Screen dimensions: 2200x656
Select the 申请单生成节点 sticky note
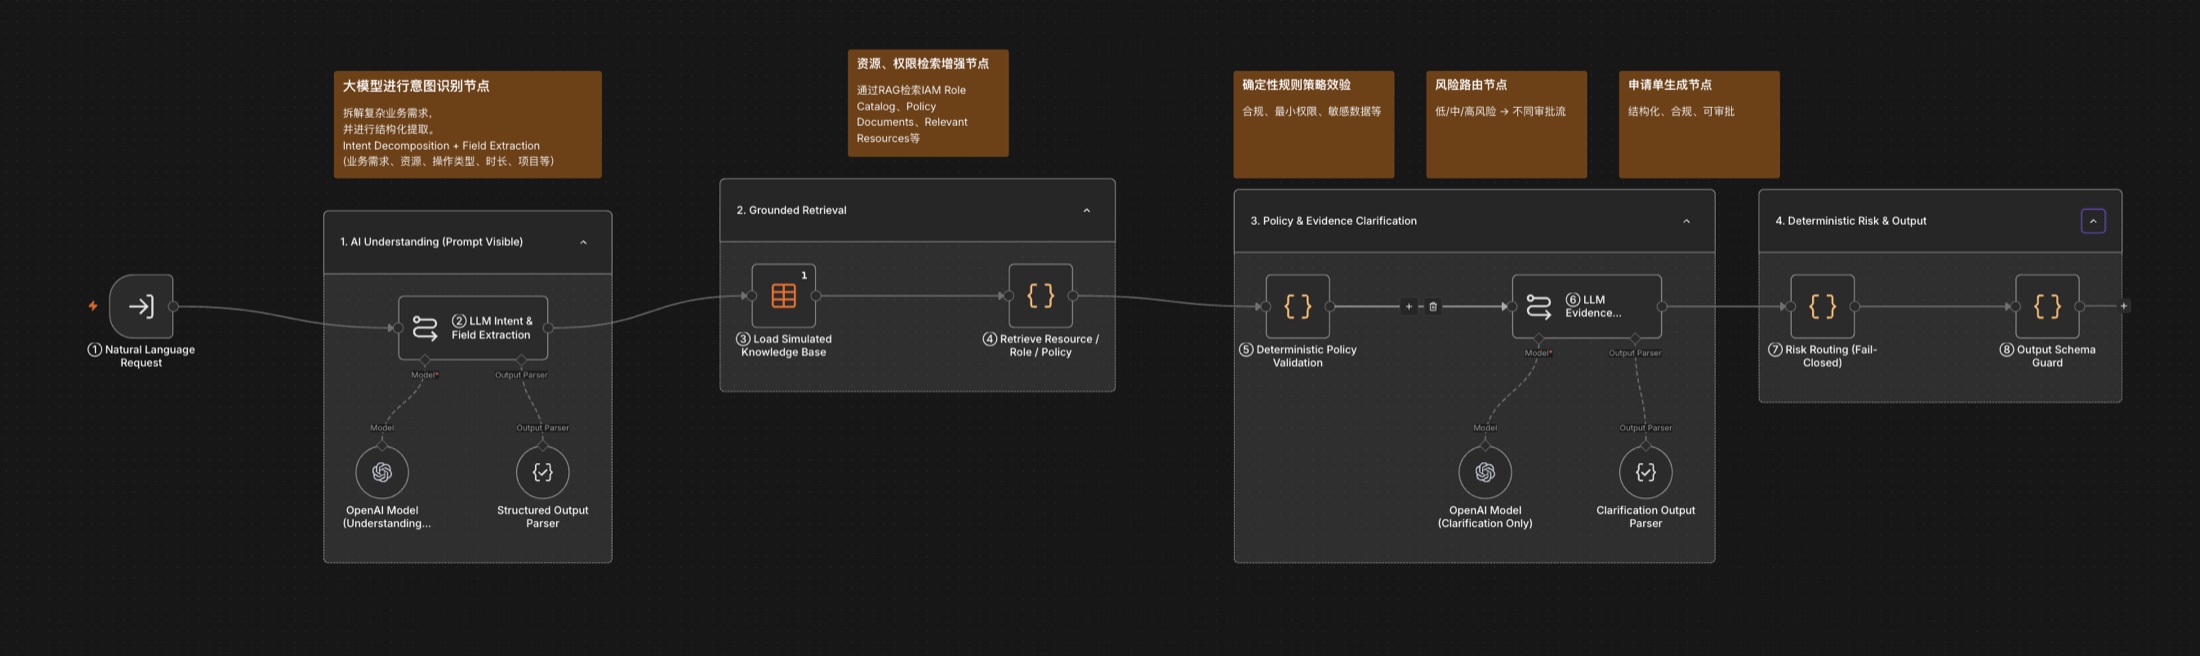(x=1699, y=124)
